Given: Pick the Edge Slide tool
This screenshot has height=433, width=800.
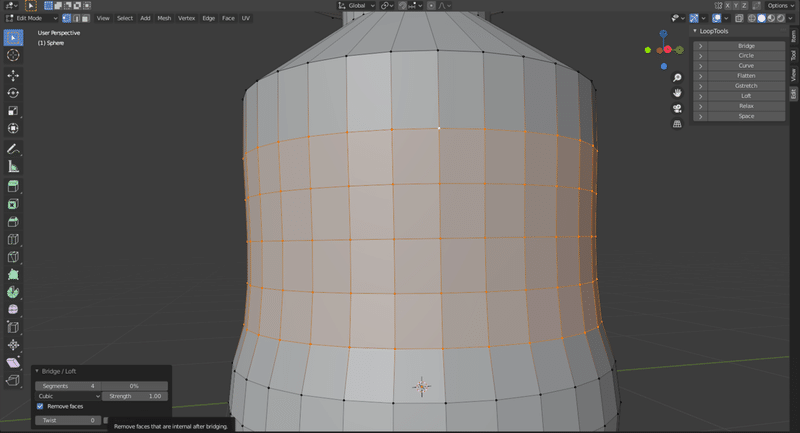Looking at the screenshot, I should 13,327.
